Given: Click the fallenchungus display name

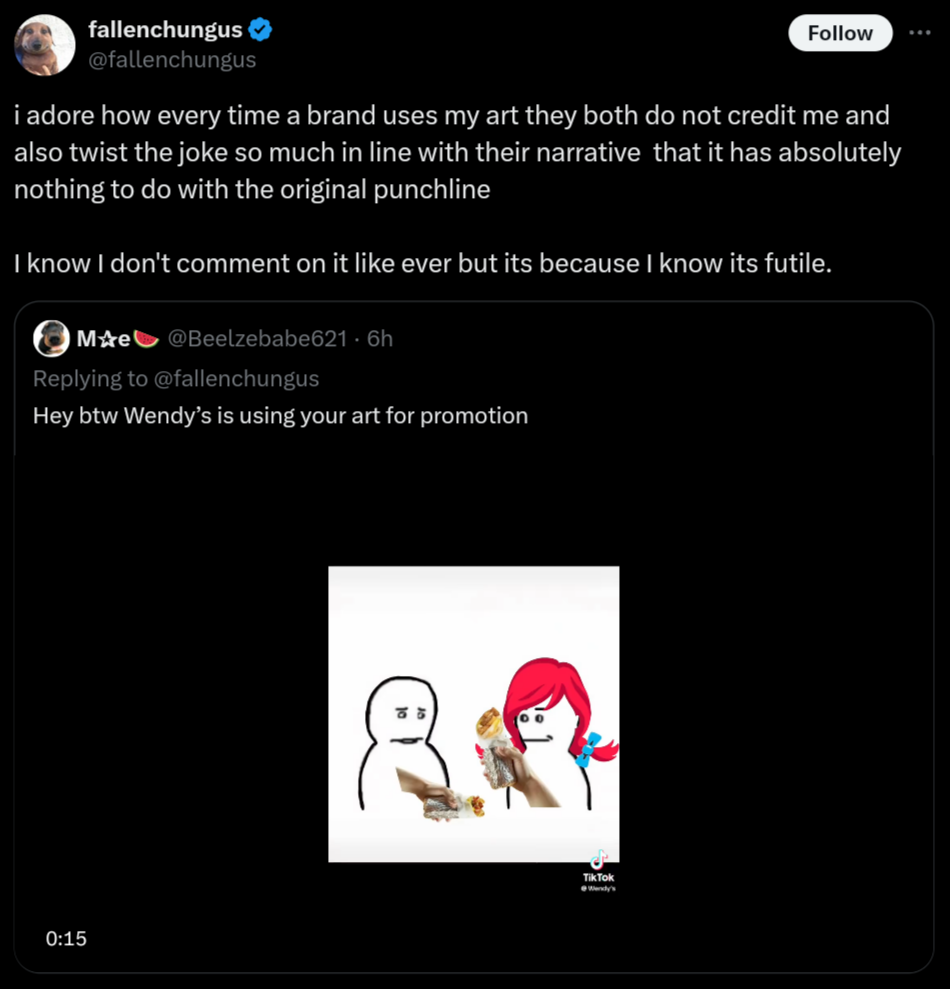Looking at the screenshot, I should (165, 31).
